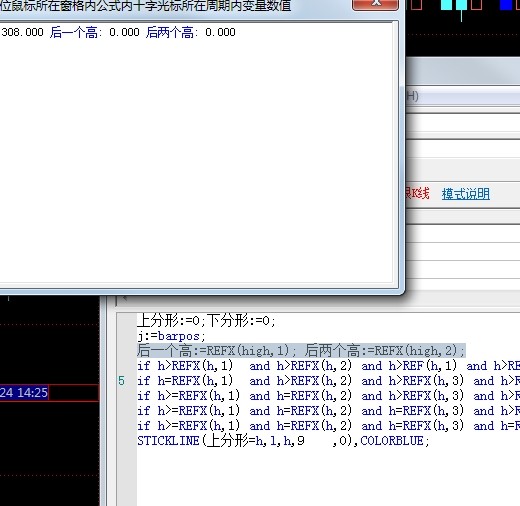Click code line starting if h=REFX(h,1)
The image size is (520, 506).
click(x=328, y=381)
